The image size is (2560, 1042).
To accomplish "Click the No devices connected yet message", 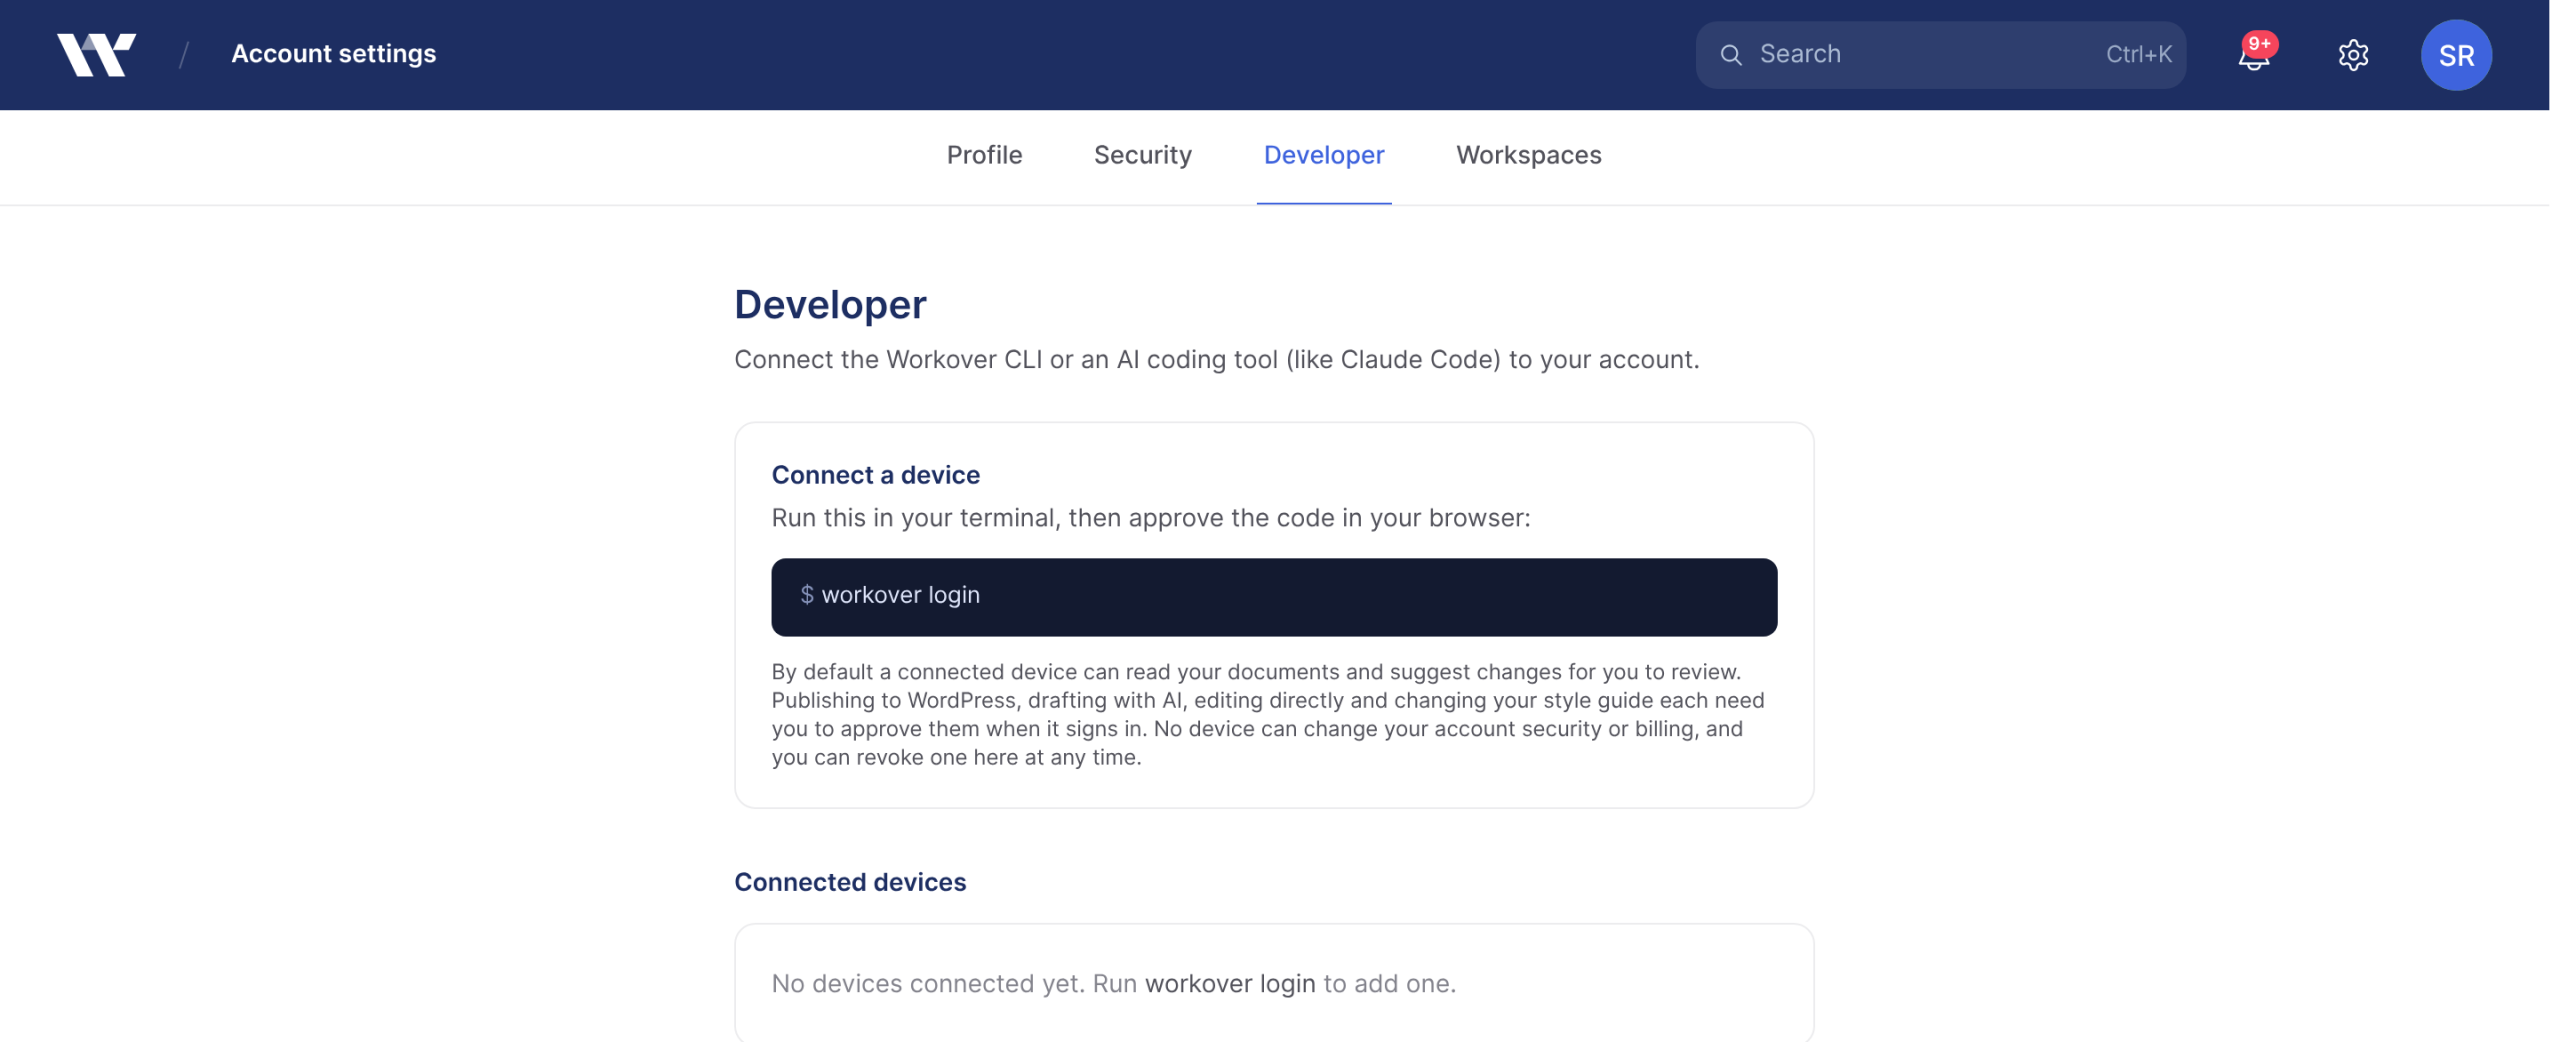I will 1113,984.
